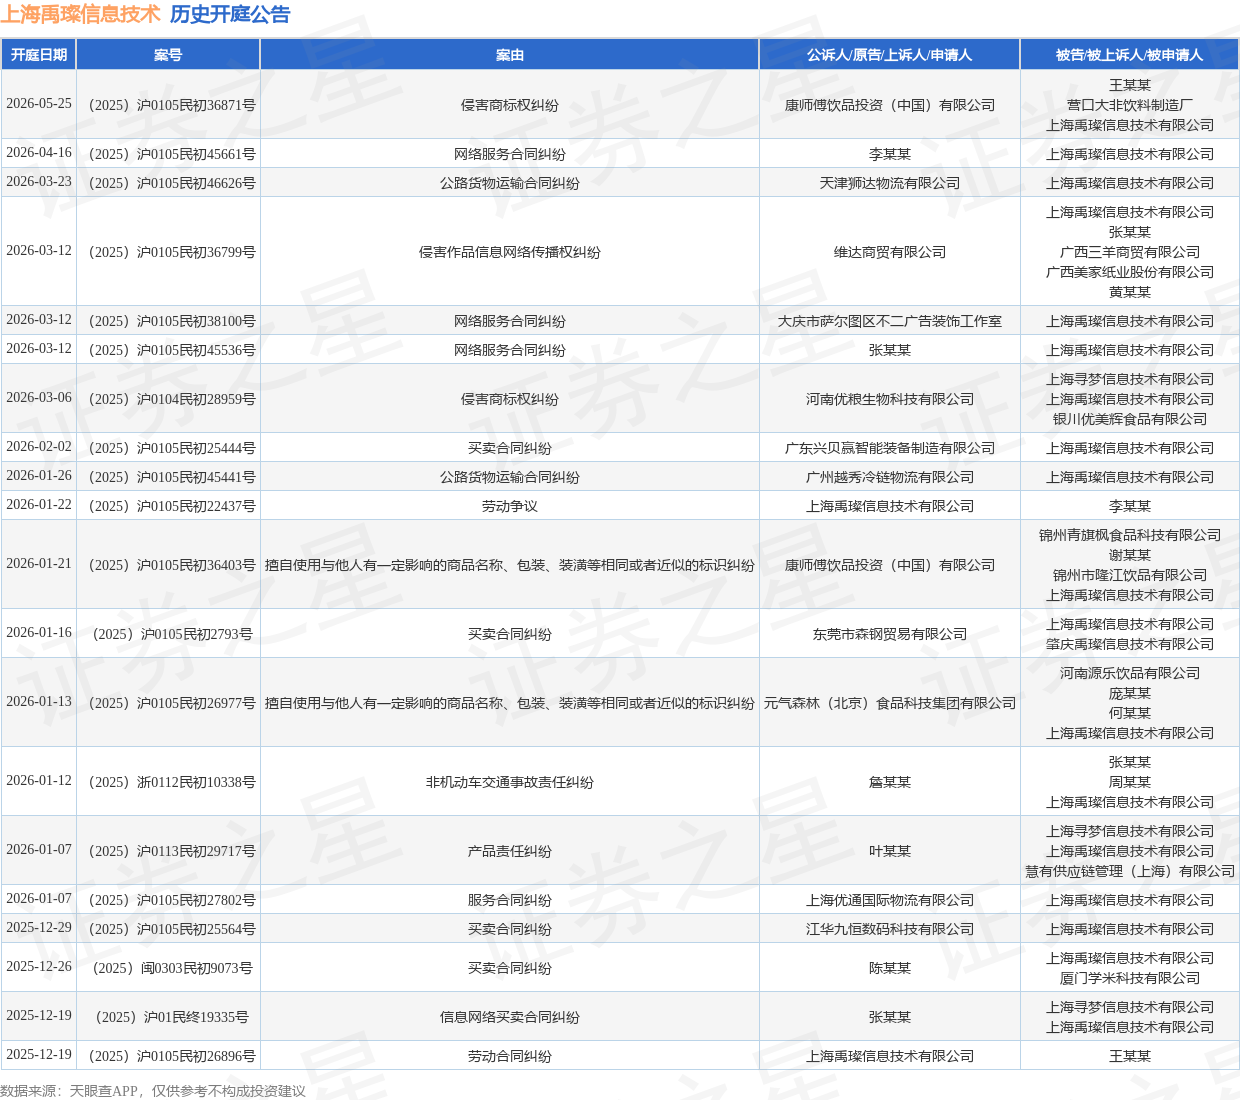
Task: Click defendant 银川优美辉食品有限公司
Action: click(1130, 419)
